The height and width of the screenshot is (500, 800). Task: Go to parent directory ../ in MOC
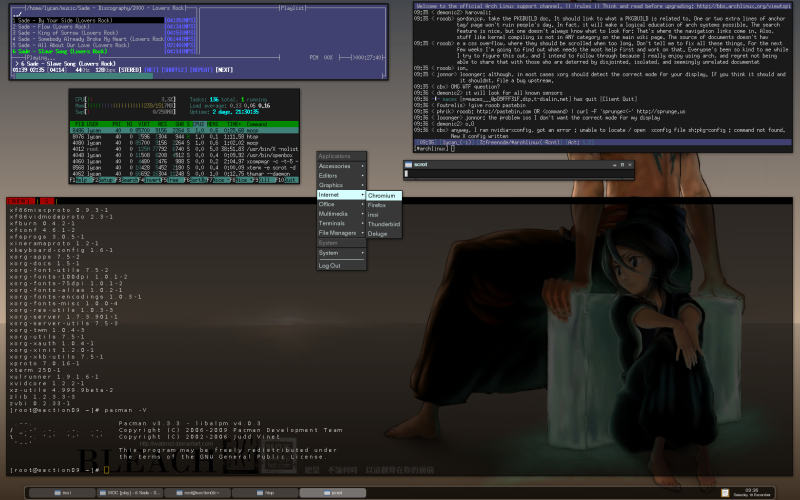(x=17, y=14)
